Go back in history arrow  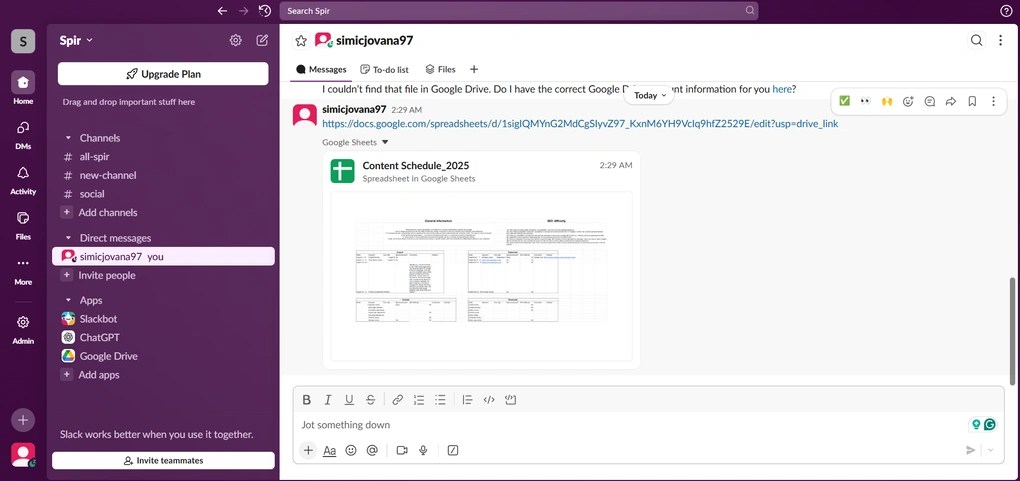(x=222, y=10)
